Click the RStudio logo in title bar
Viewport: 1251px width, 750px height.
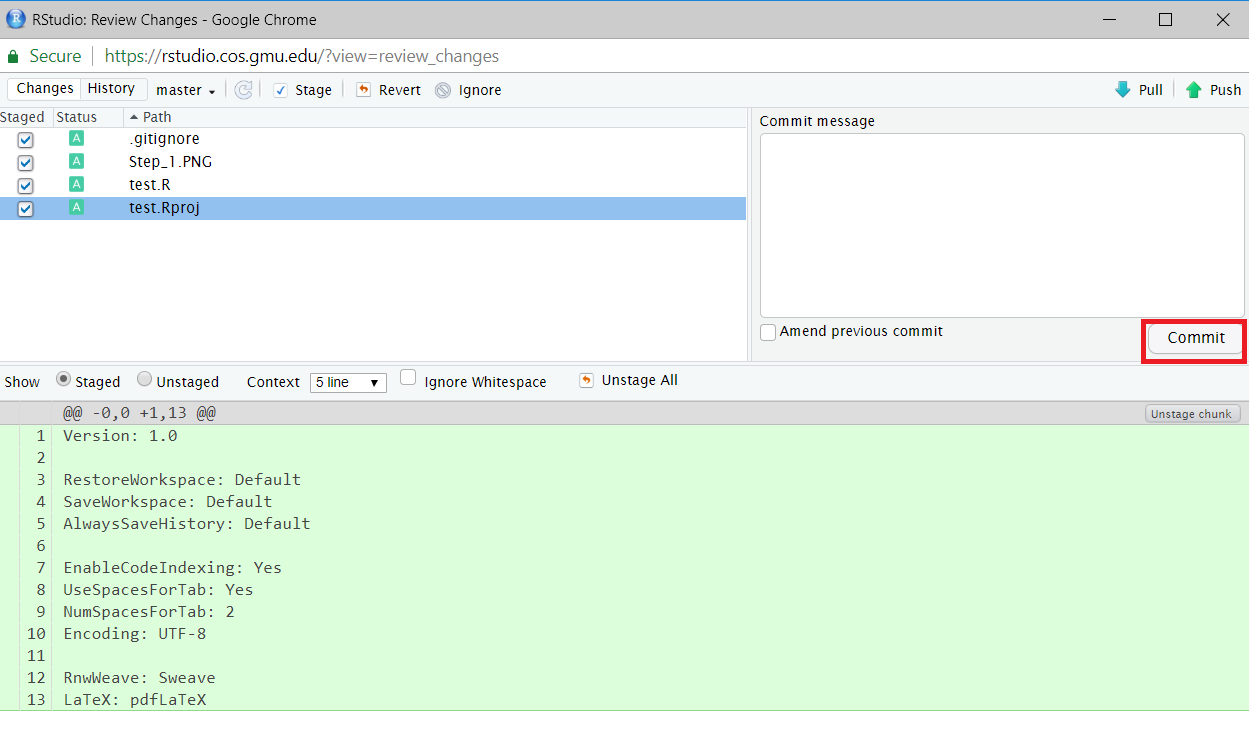tap(15, 18)
